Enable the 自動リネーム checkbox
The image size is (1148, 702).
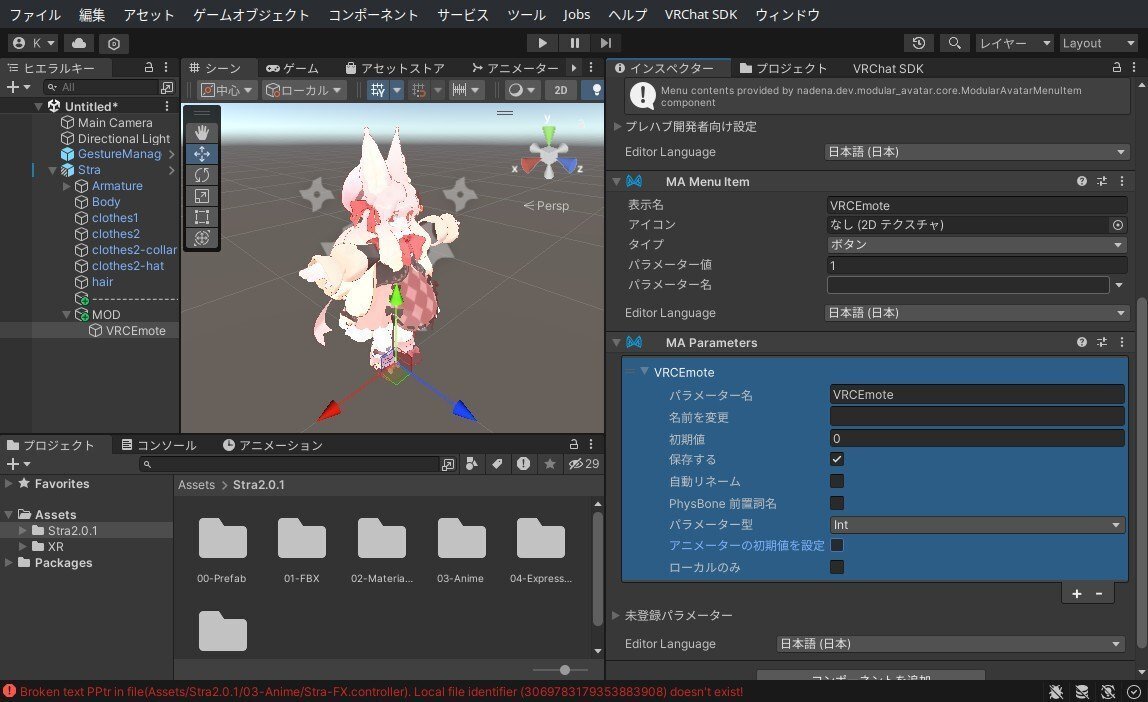tap(837, 481)
